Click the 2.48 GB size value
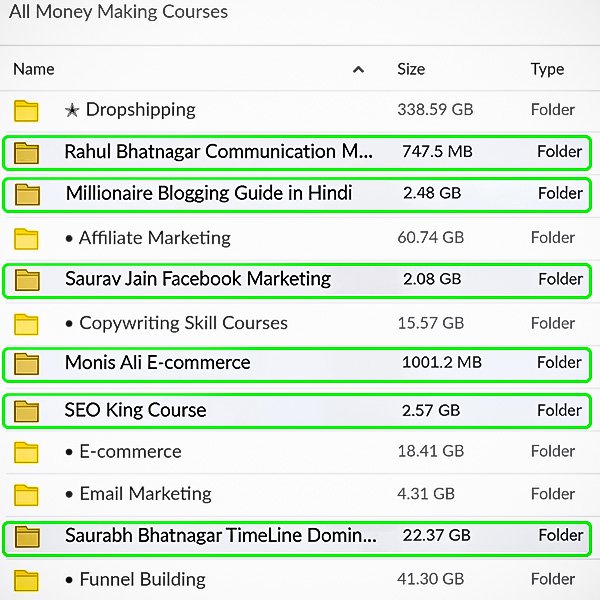 pos(432,193)
